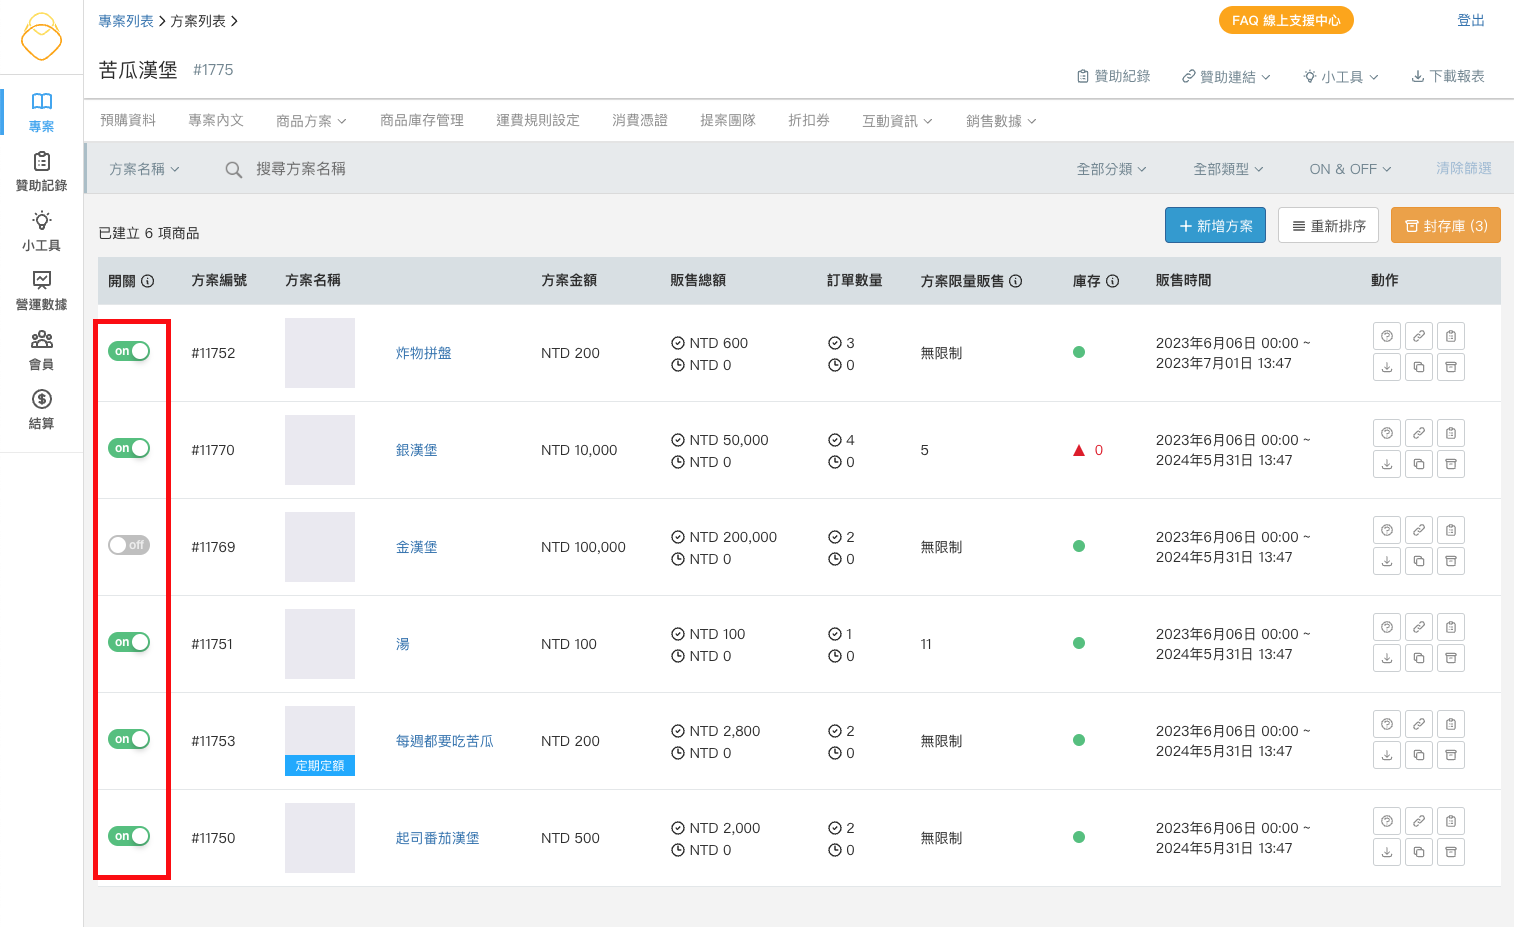Viewport: 1514px width, 927px height.
Task: Click the search magnifier icon
Action: coord(234,170)
